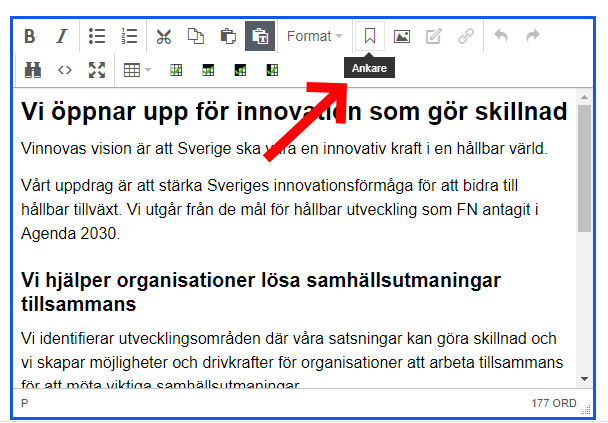
Task: Insert a numbered list
Action: point(129,36)
